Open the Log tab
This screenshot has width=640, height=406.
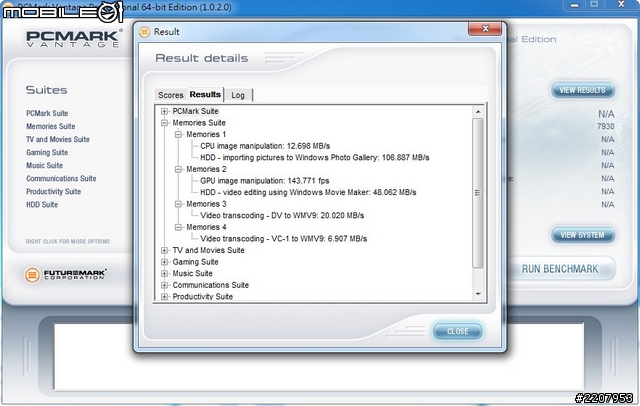coord(238,95)
